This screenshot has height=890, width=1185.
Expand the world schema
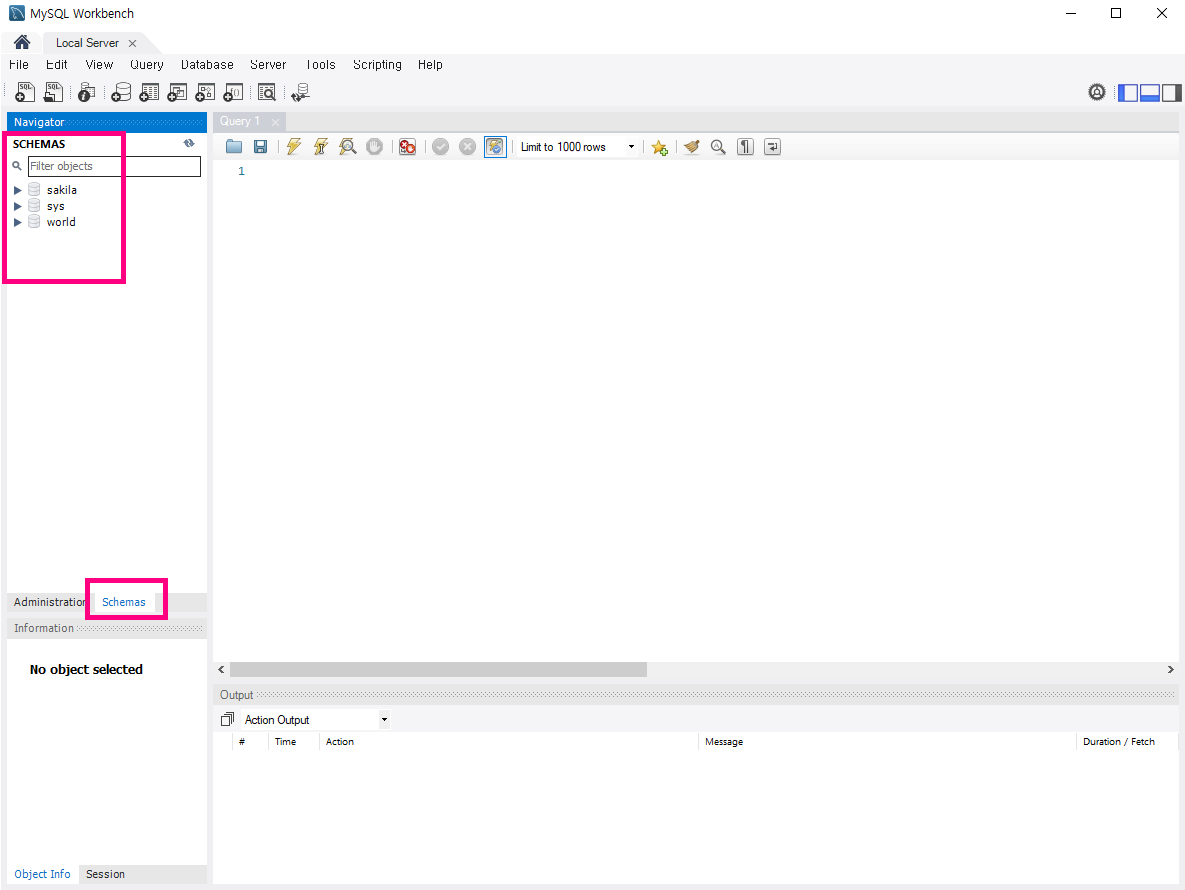coord(17,222)
